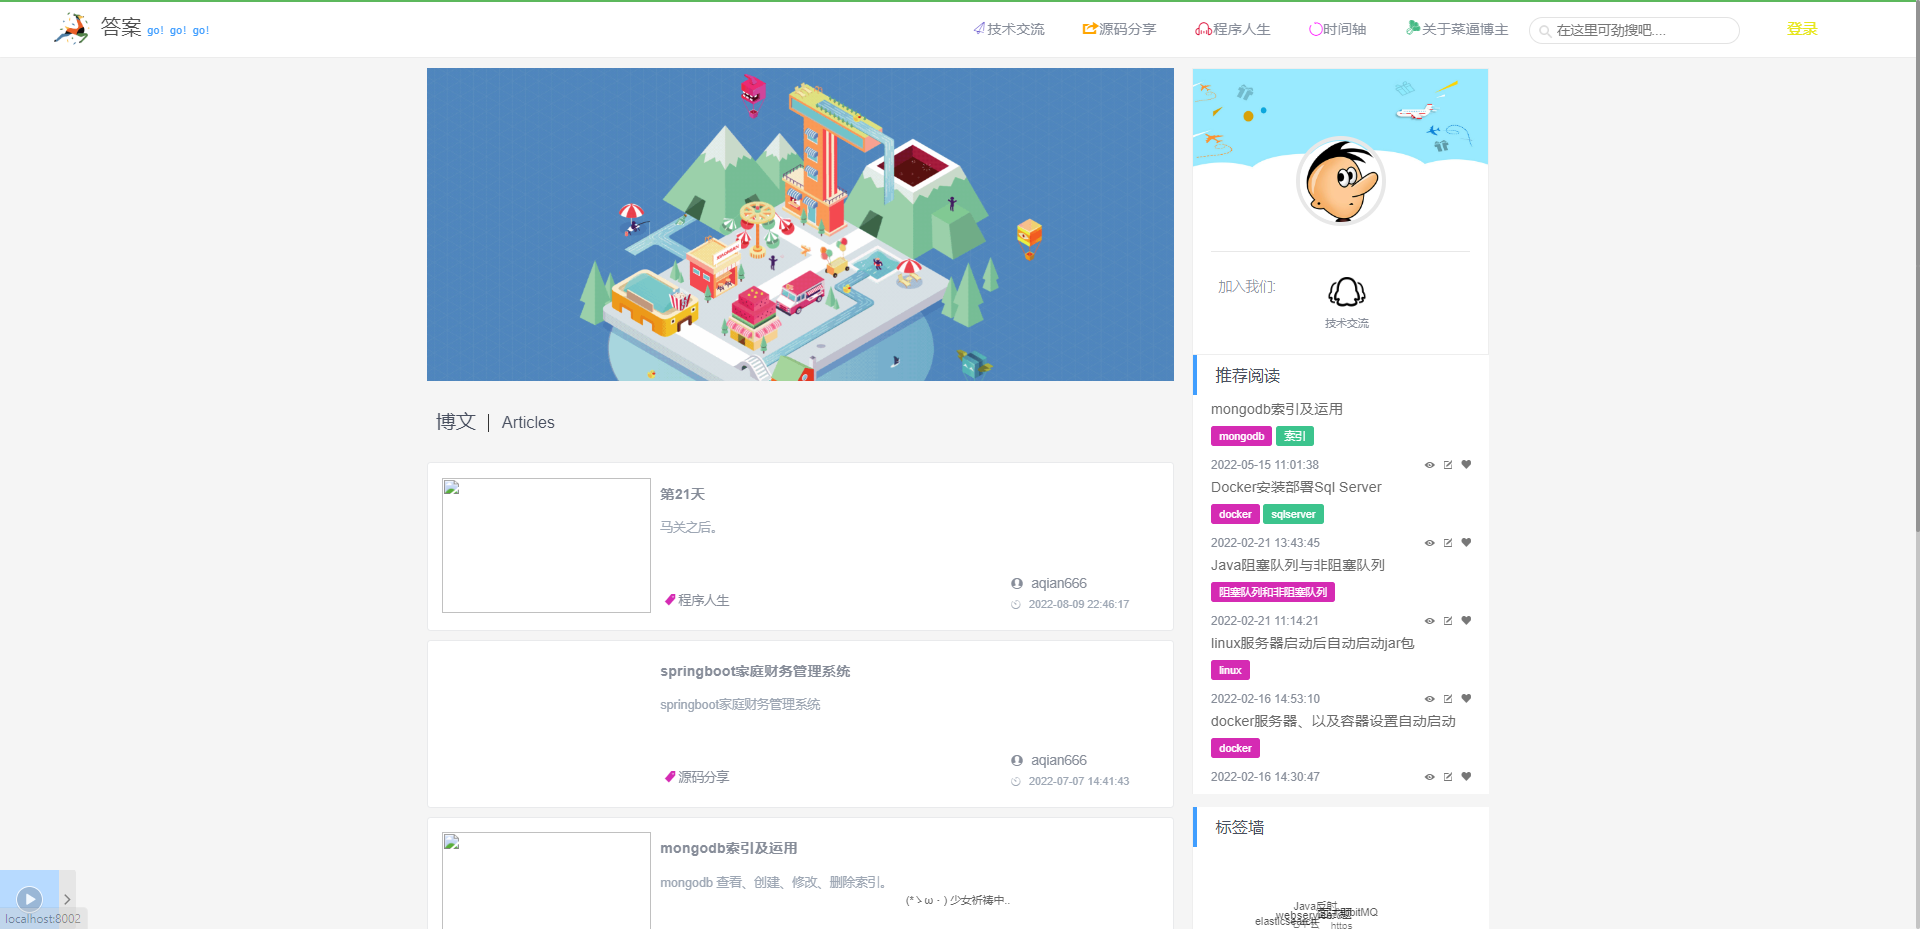Image resolution: width=1920 pixels, height=929 pixels.
Task: Open the mongodb索引及运用 article in the main list
Action: coord(729,848)
